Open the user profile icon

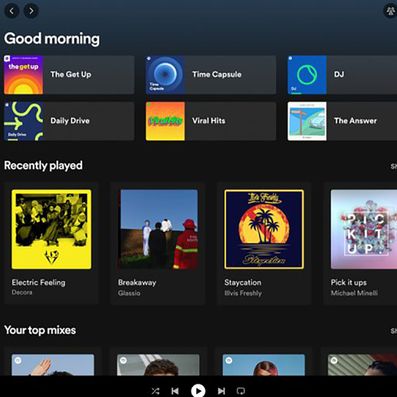390,11
